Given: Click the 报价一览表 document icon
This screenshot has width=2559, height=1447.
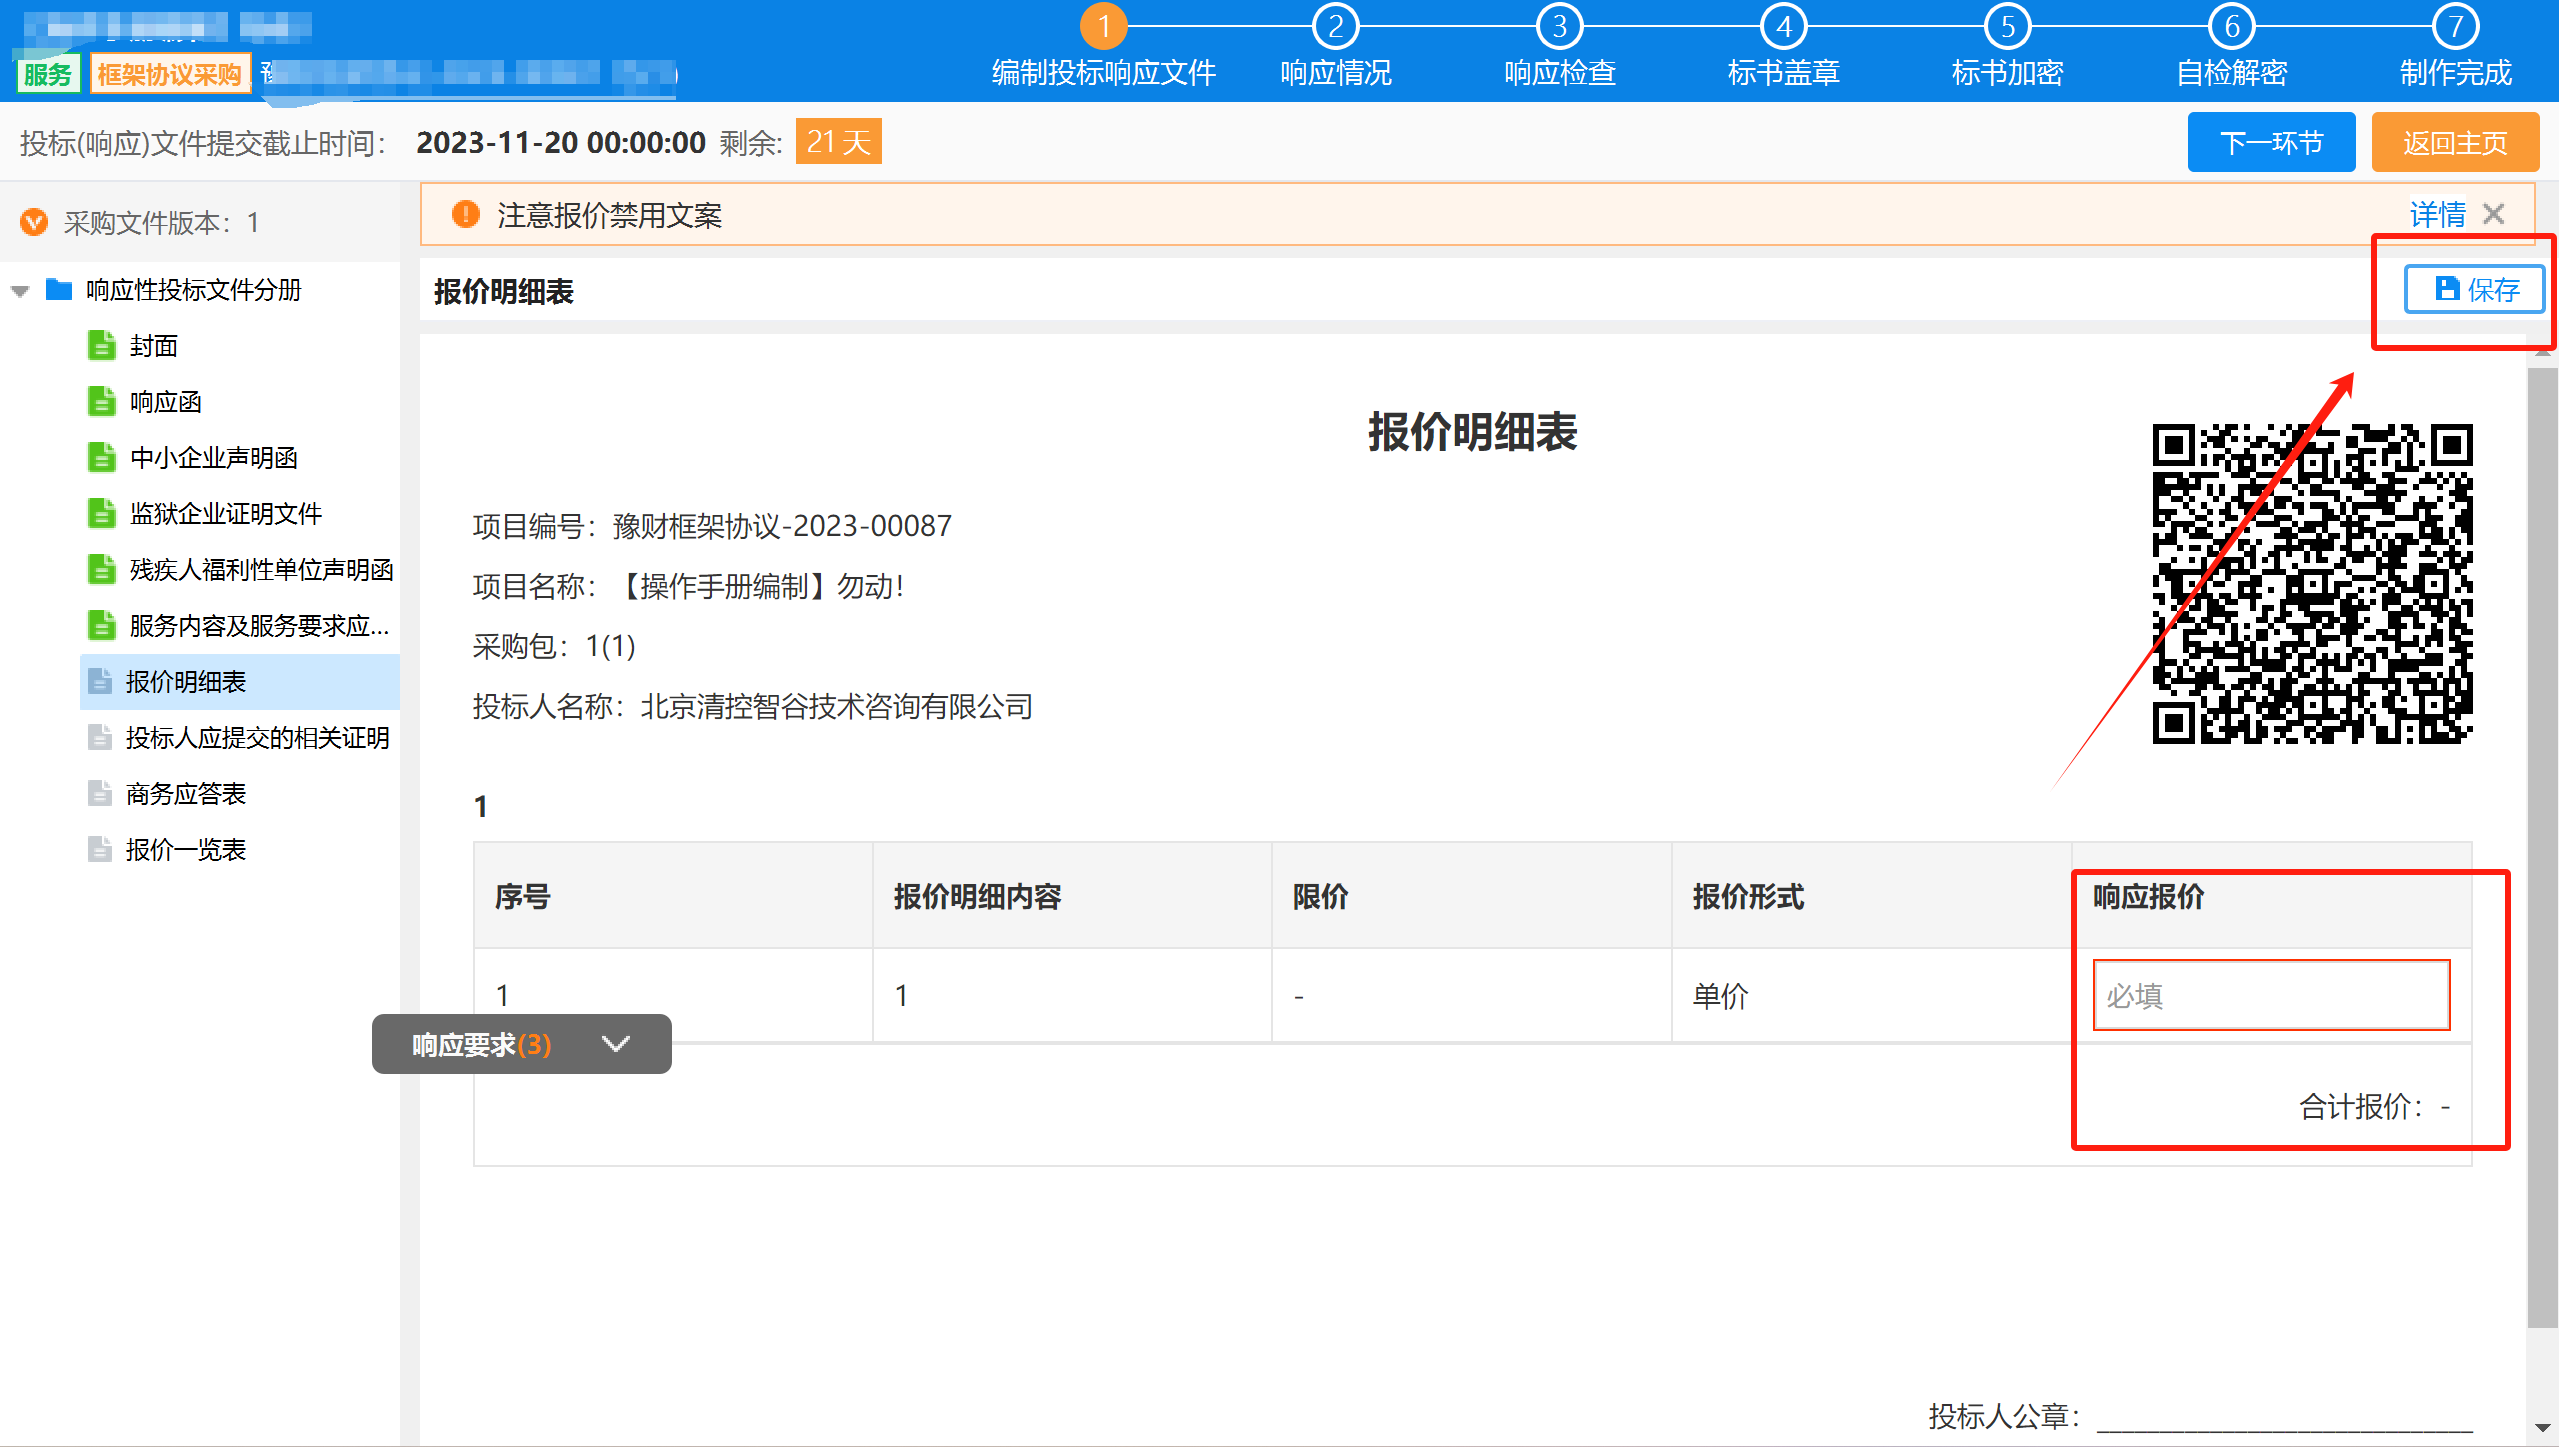Looking at the screenshot, I should pyautogui.click(x=100, y=849).
